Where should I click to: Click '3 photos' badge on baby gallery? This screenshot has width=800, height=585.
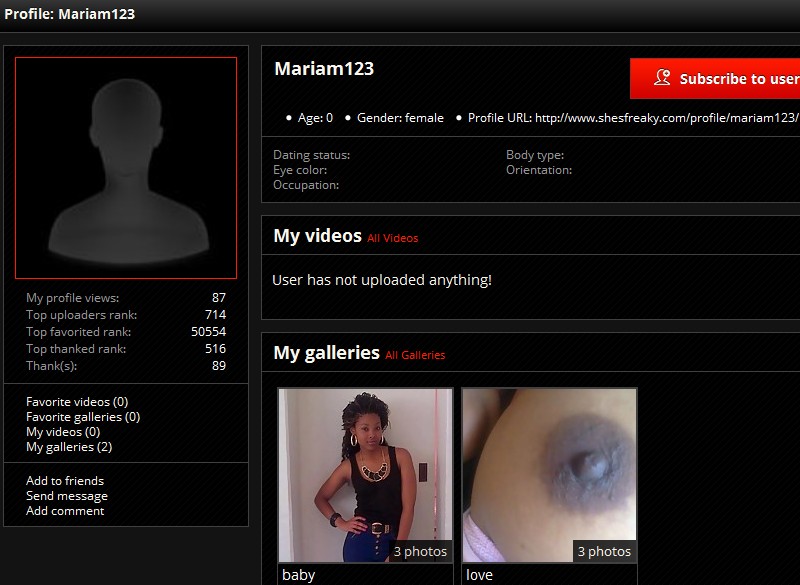pos(420,551)
